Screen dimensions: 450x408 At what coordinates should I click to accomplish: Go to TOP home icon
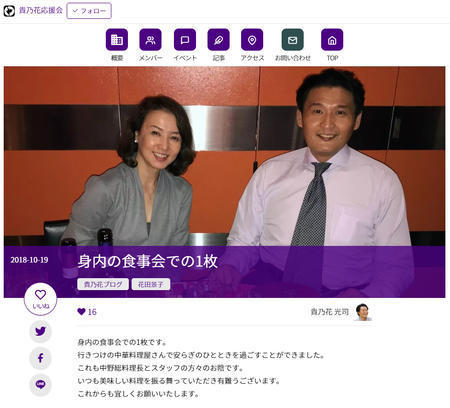(332, 40)
